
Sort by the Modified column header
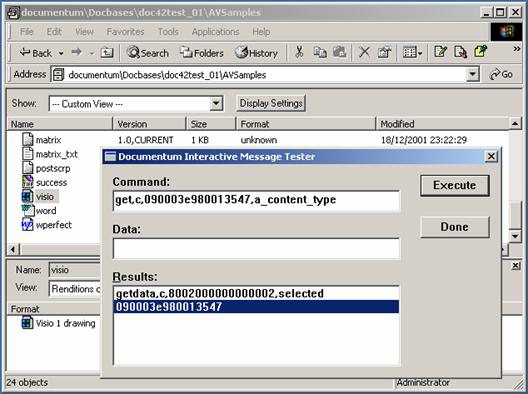point(442,124)
